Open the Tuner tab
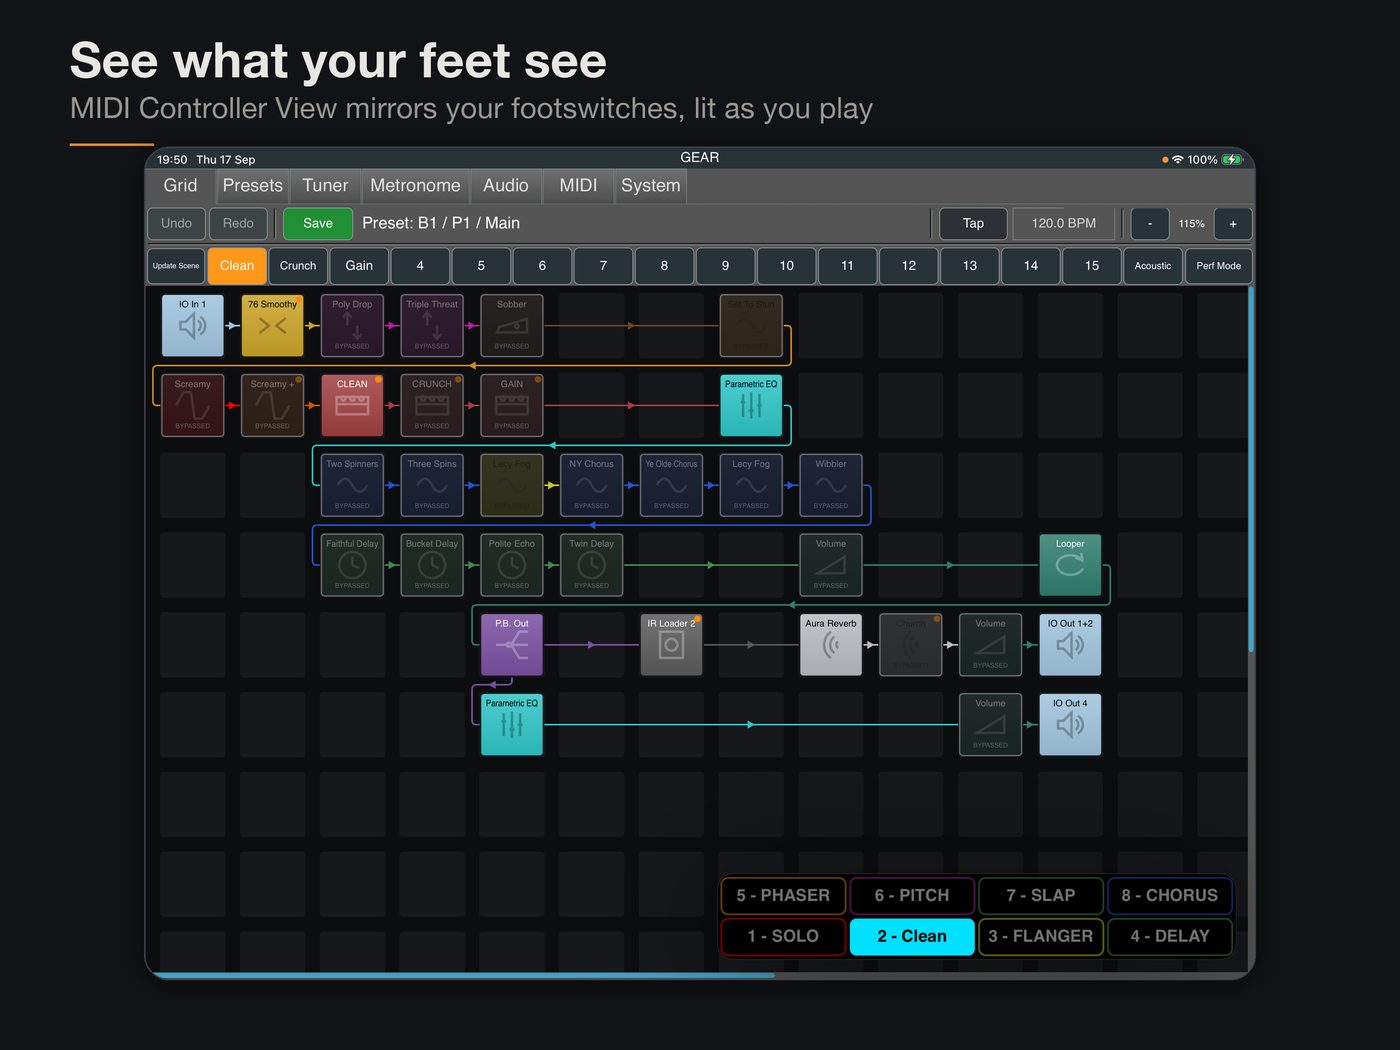This screenshot has height=1050, width=1400. click(326, 186)
